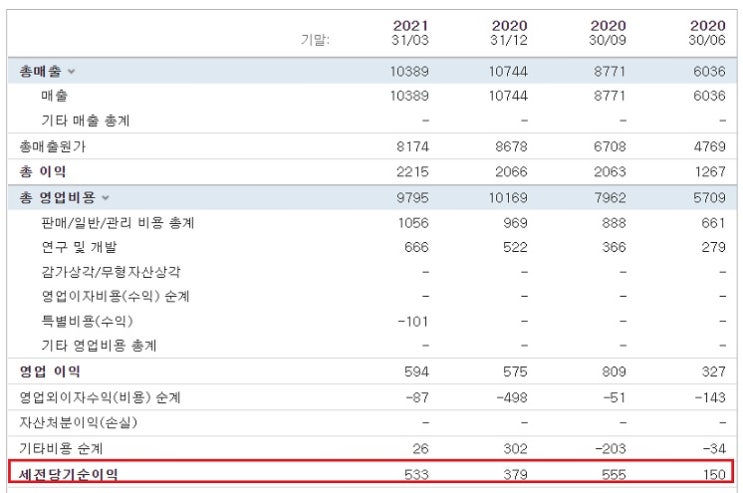This screenshot has height=493, width=743.
Task: Click 총매출원가 value 8678
Action: pos(511,146)
